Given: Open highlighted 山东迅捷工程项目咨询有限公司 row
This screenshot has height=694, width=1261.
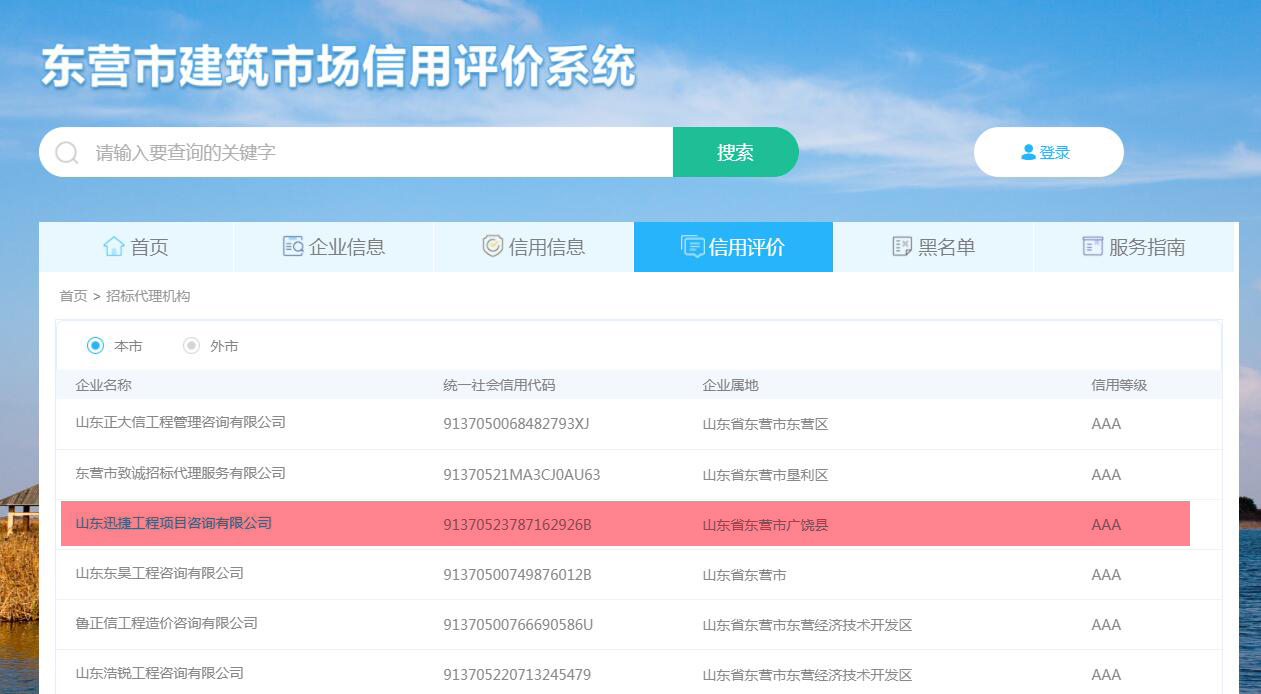Looking at the screenshot, I should [174, 523].
